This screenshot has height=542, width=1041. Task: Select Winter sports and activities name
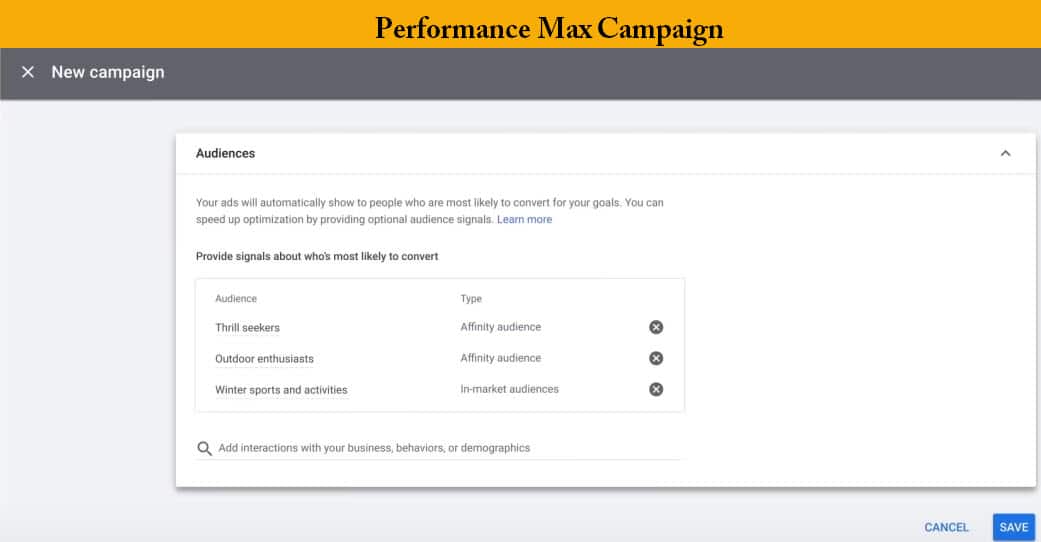point(281,390)
